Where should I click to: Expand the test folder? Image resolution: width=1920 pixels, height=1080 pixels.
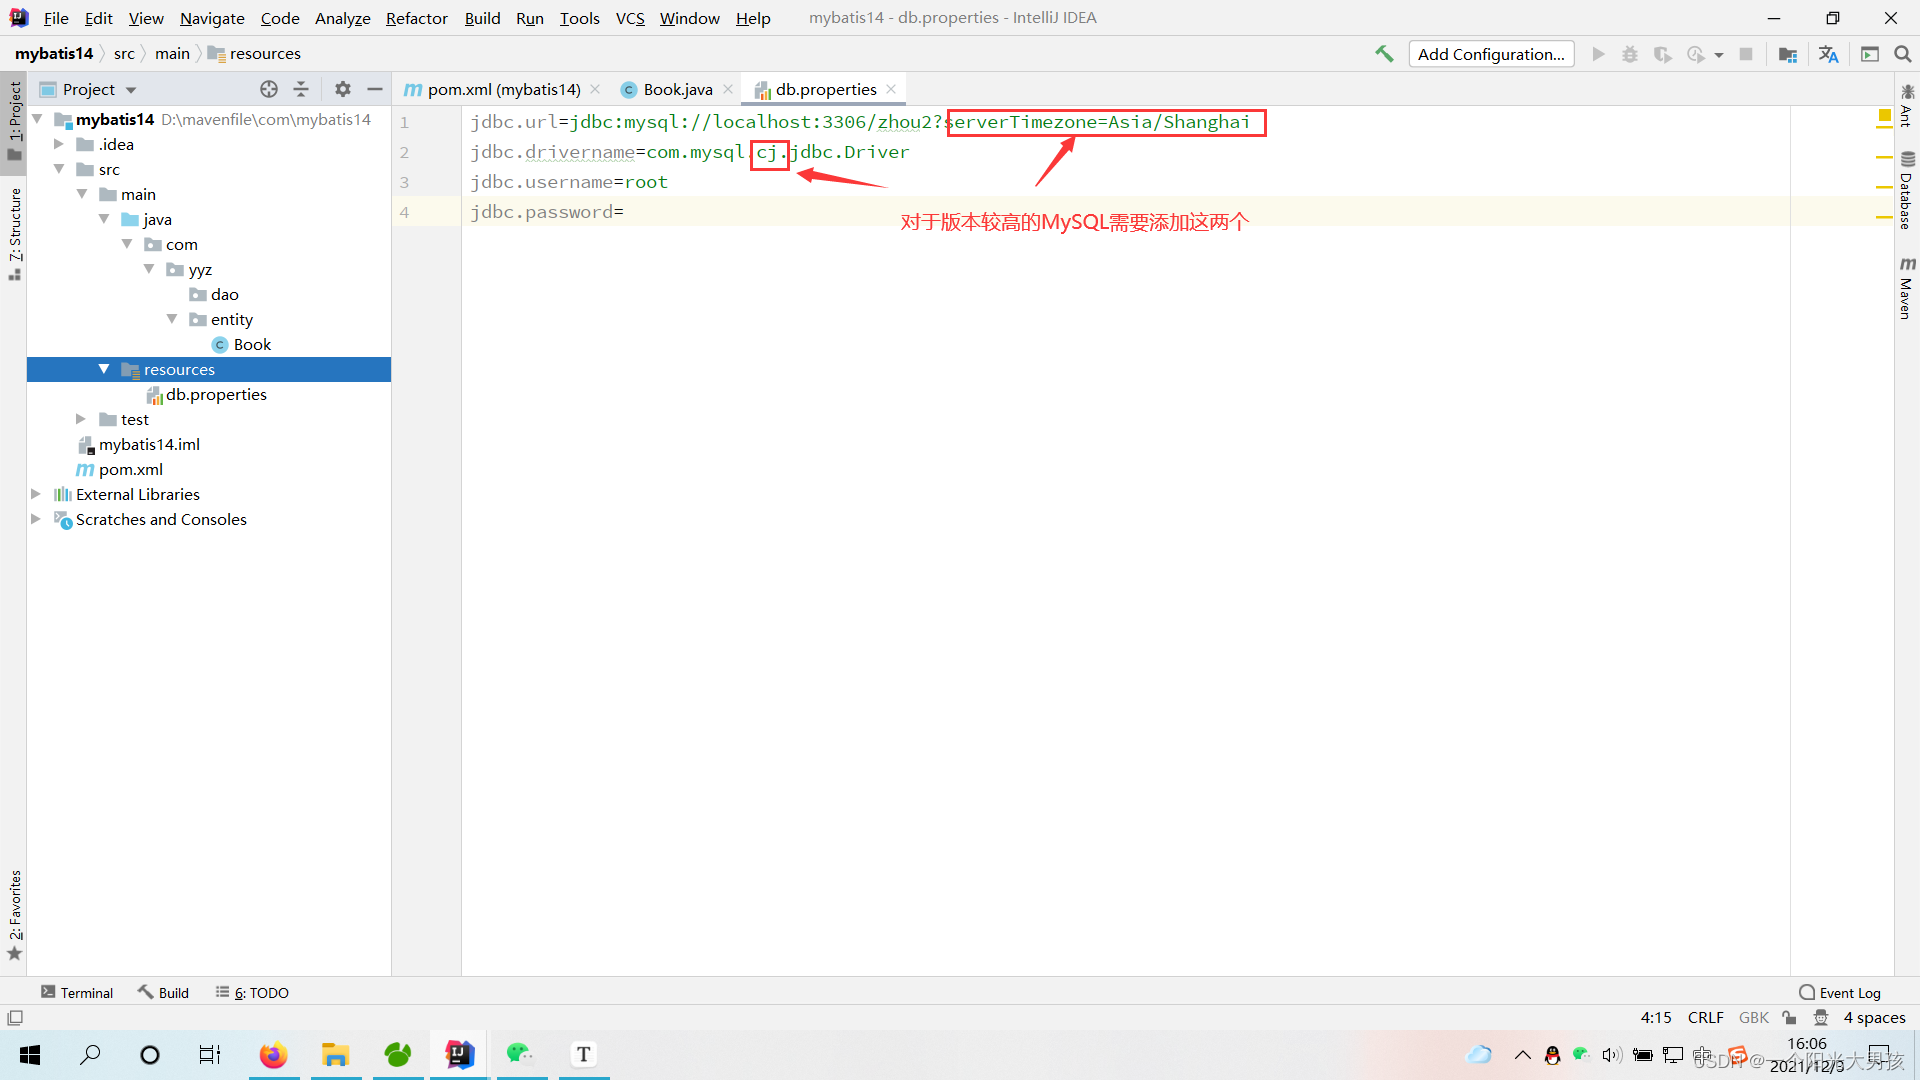tap(81, 419)
